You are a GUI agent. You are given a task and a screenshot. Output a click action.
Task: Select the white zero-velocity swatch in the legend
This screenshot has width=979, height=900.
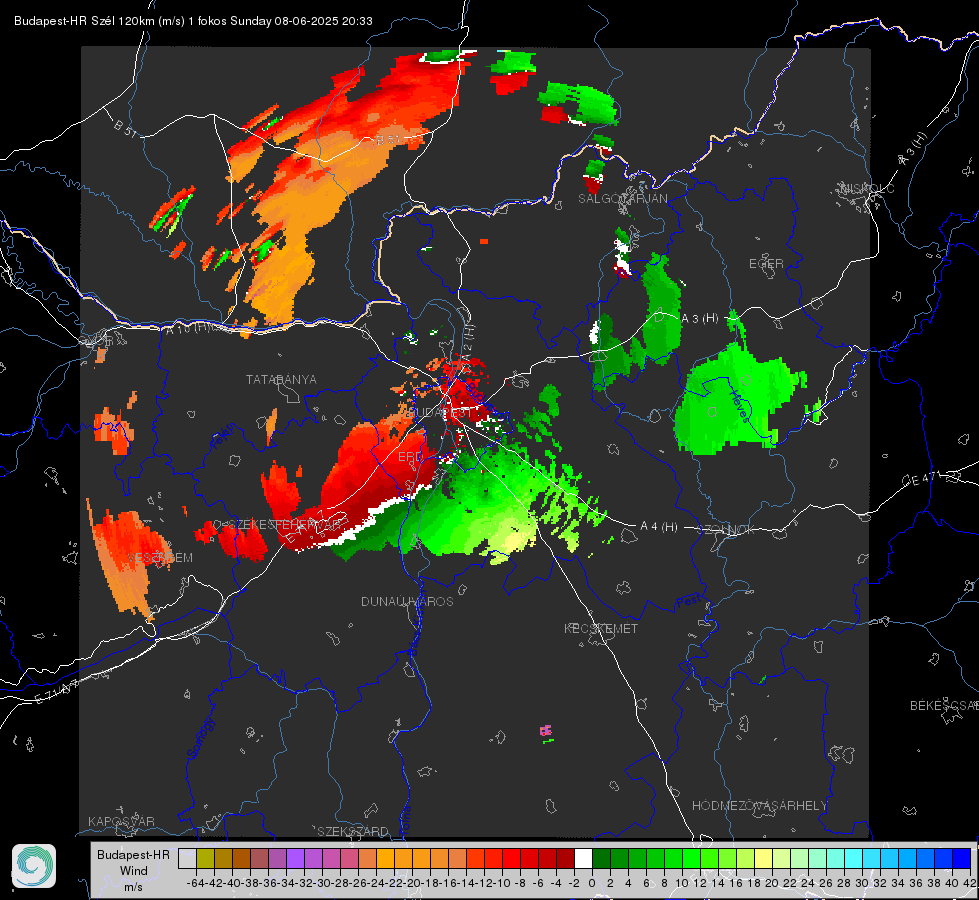point(583,858)
